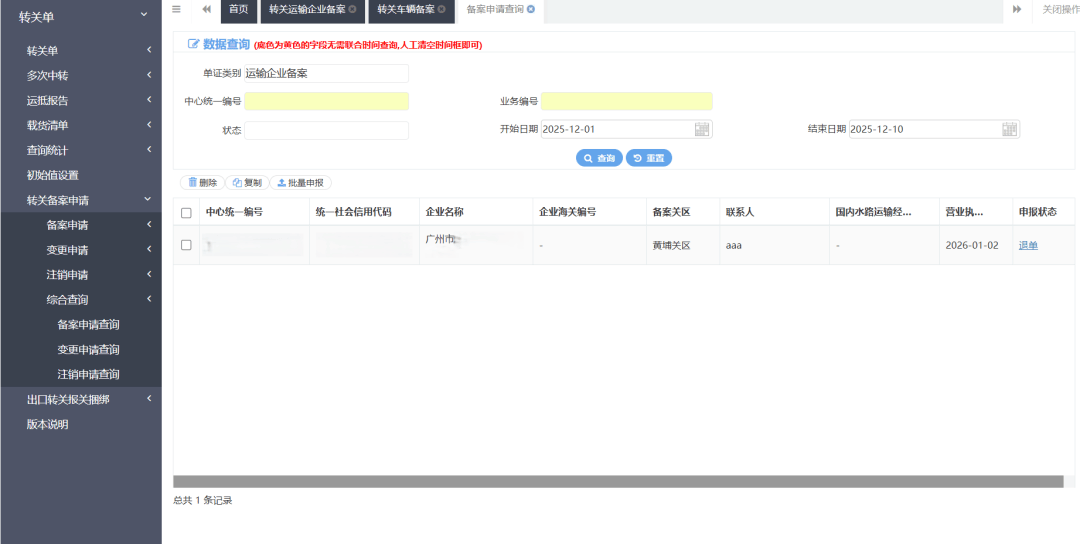
Task: Open calendar picker for 开始日期
Action: (x=701, y=129)
